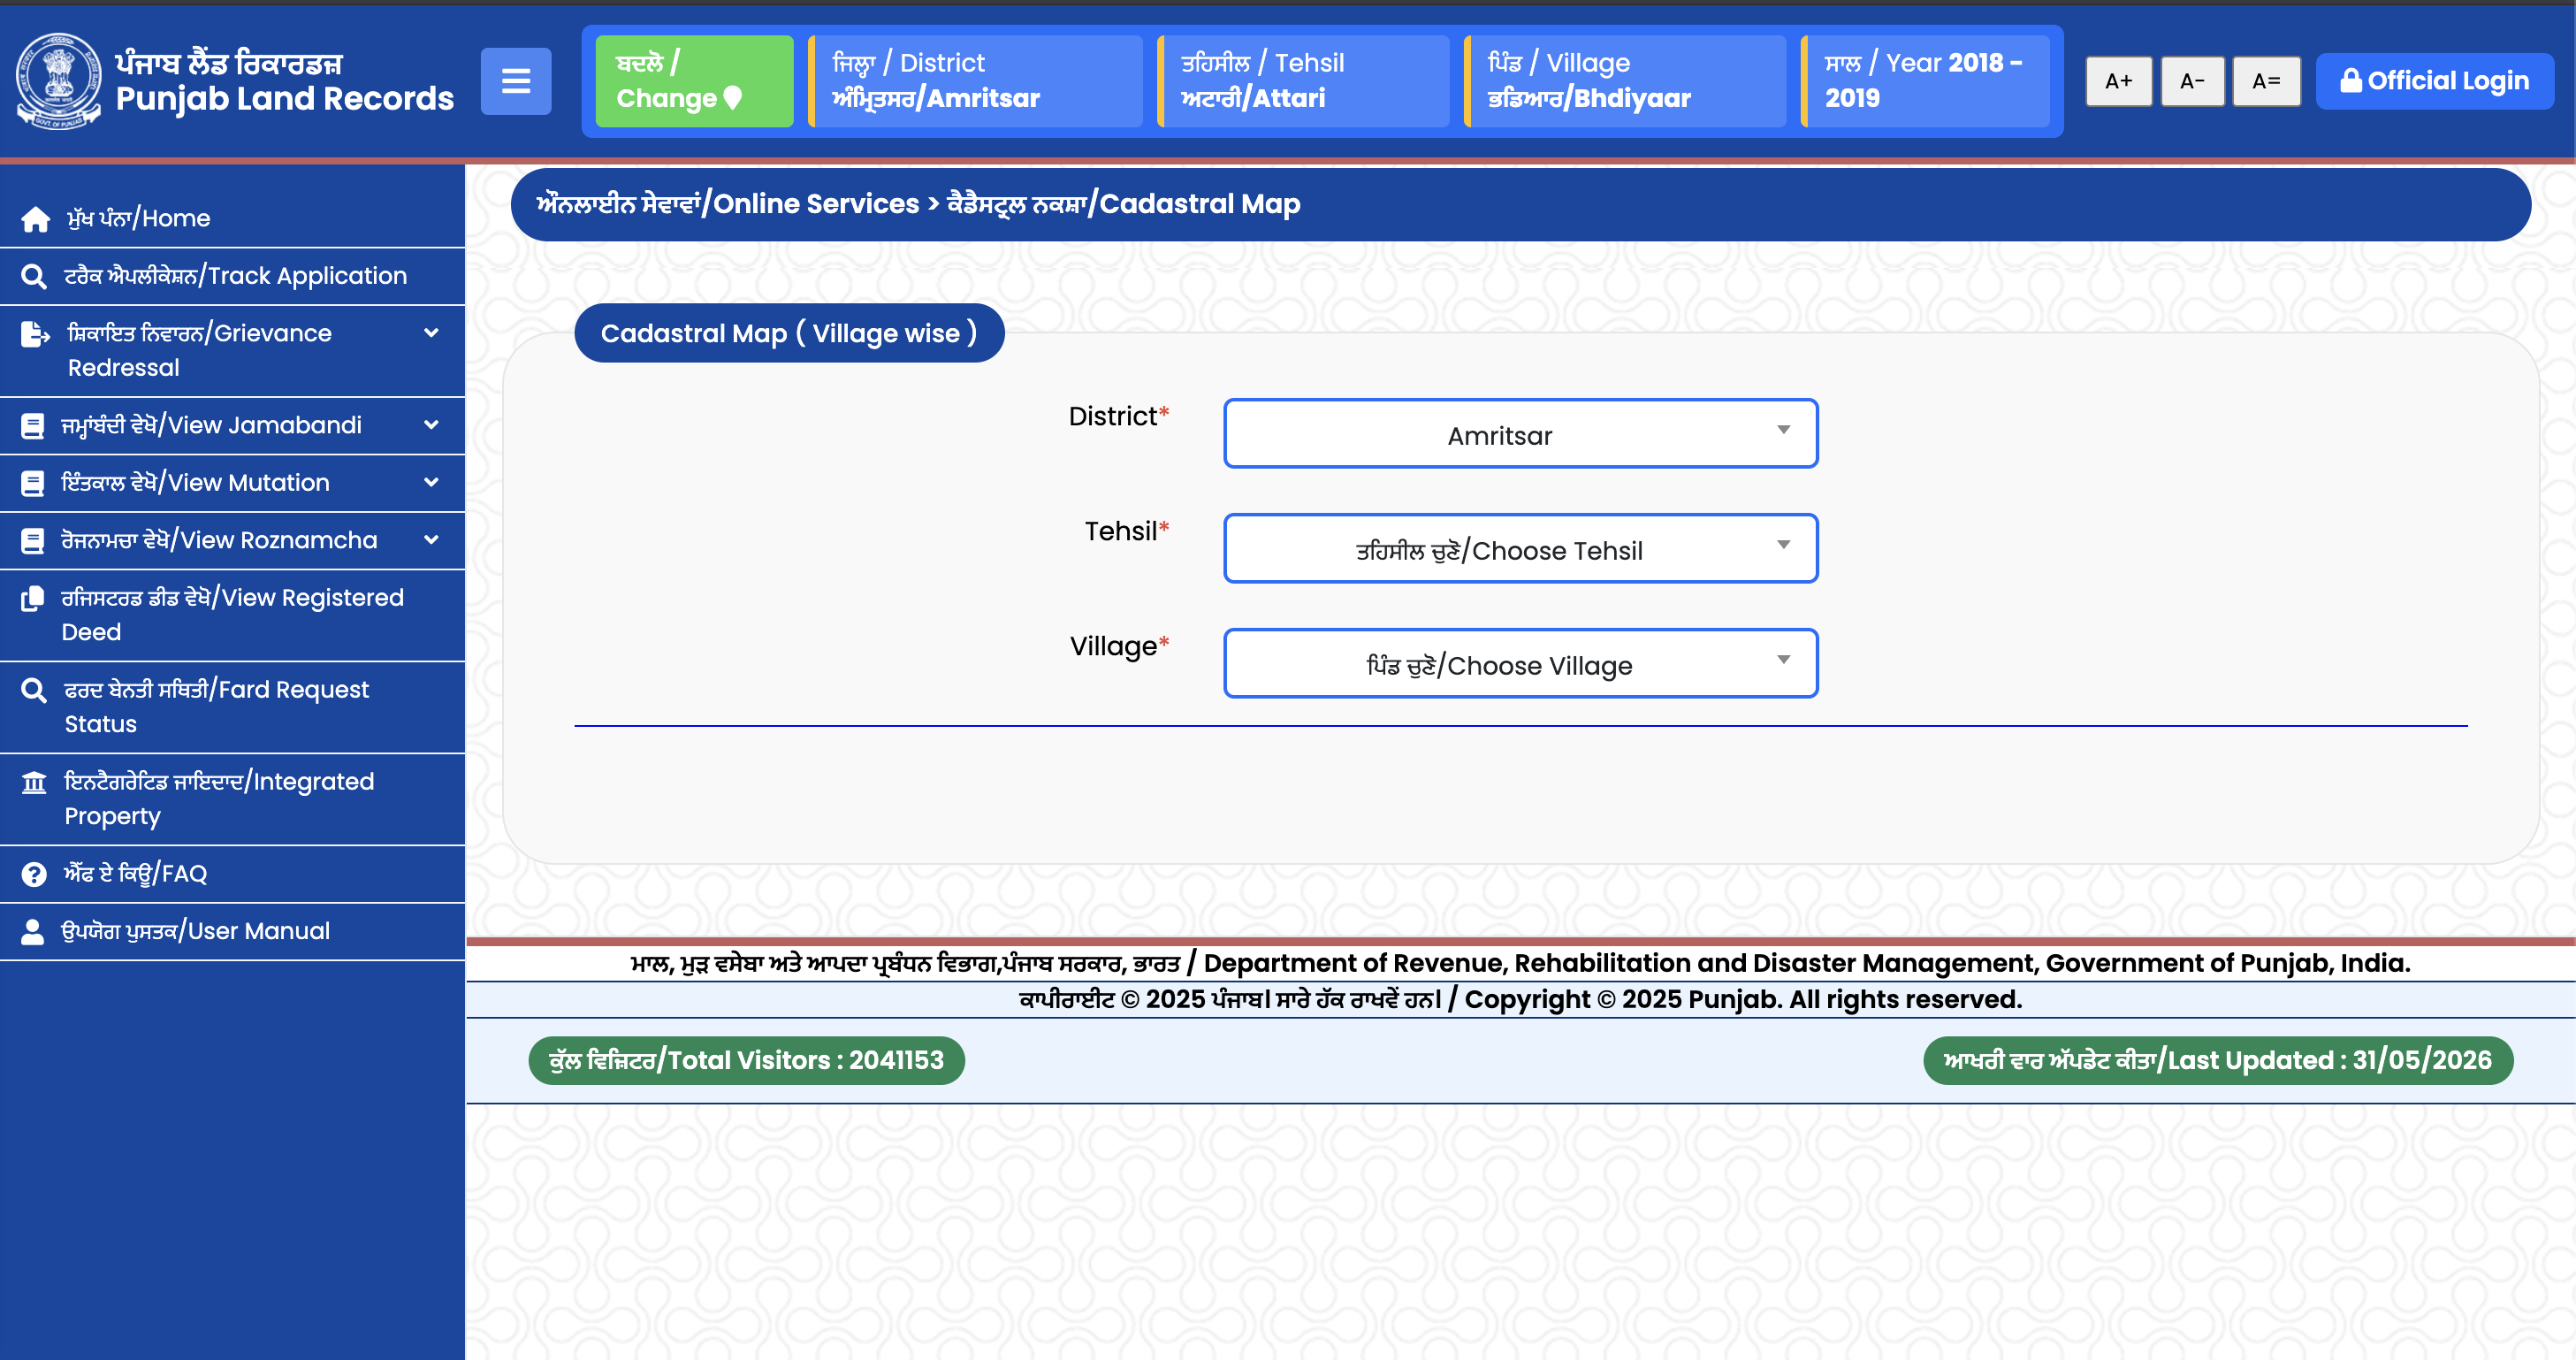Image resolution: width=2576 pixels, height=1360 pixels.
Task: Click the Official Login button
Action: click(x=2434, y=81)
